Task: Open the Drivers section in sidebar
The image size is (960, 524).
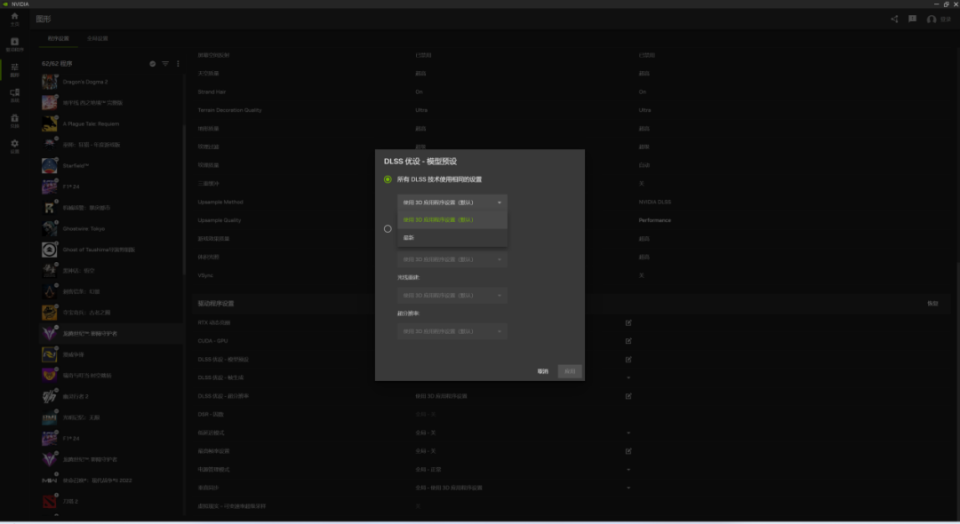Action: [x=15, y=45]
